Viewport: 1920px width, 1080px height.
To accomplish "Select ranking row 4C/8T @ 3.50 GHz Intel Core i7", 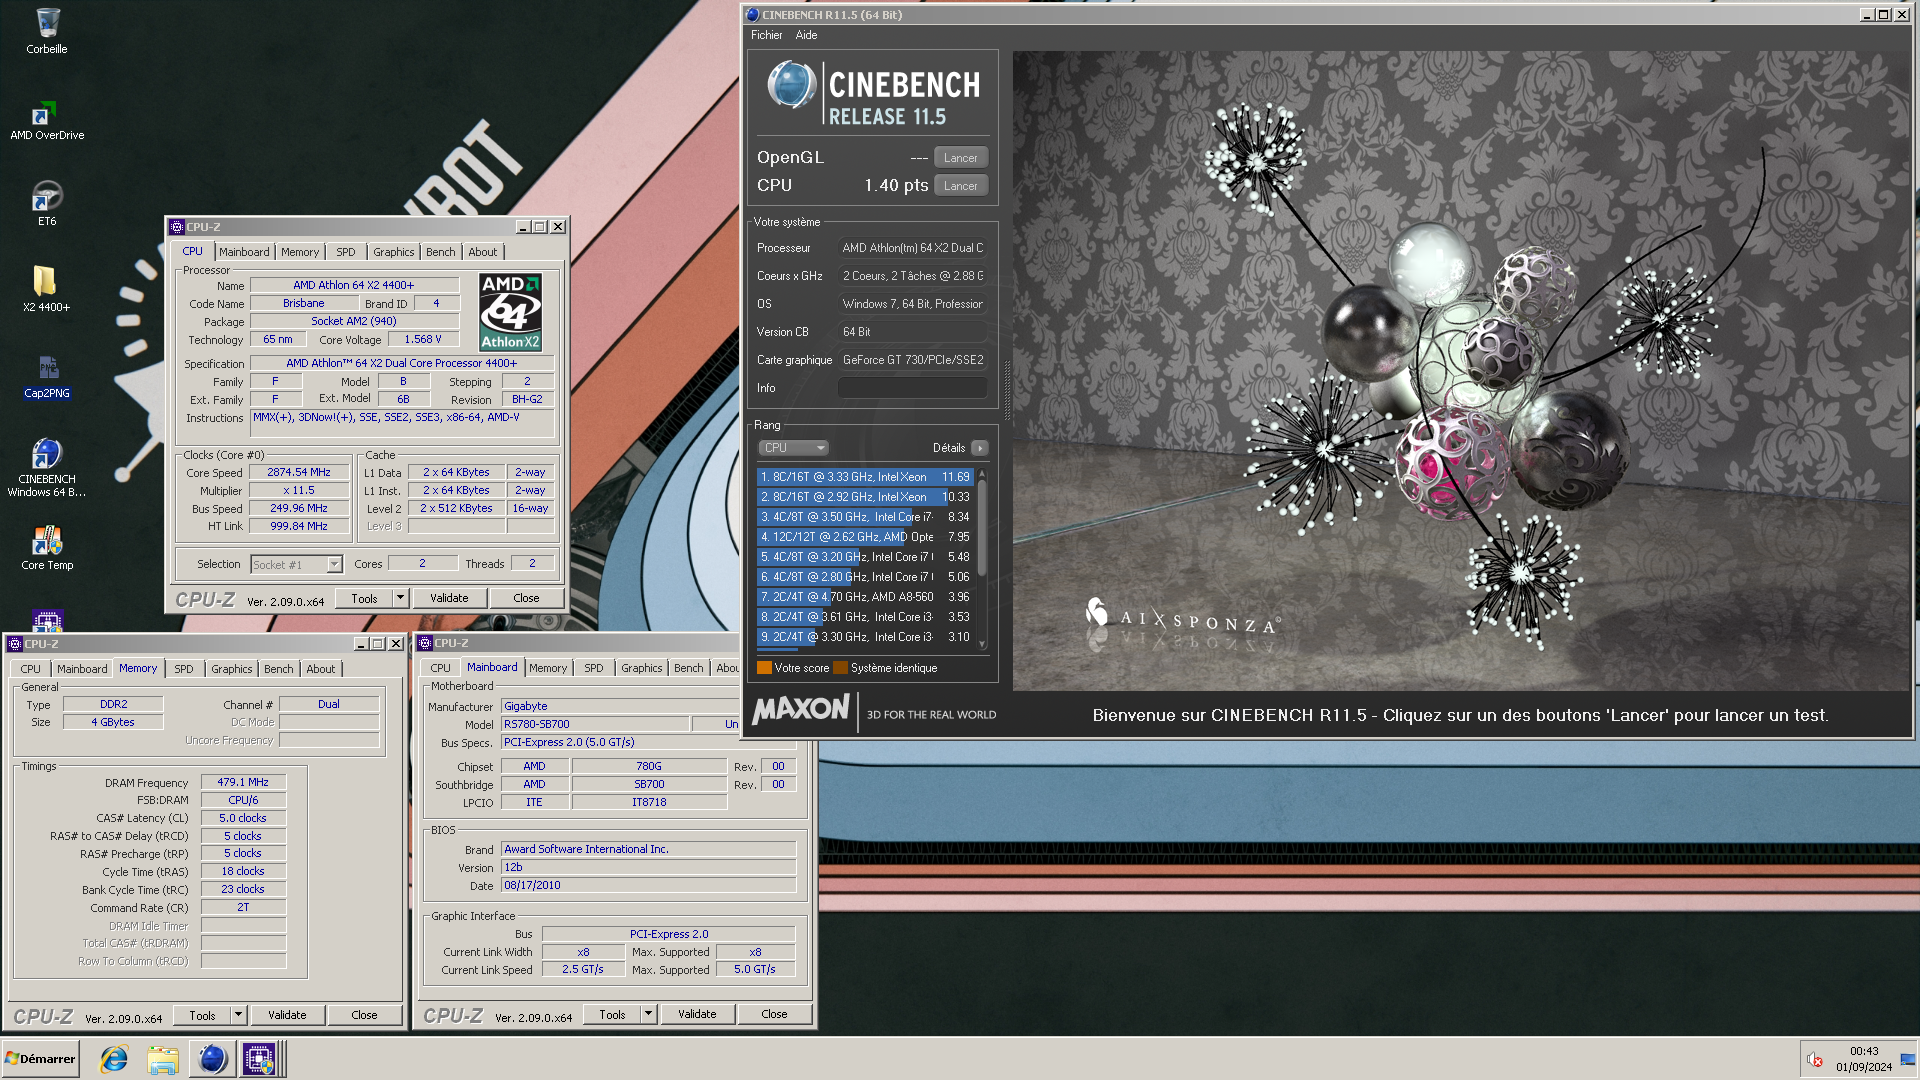I will pyautogui.click(x=865, y=517).
